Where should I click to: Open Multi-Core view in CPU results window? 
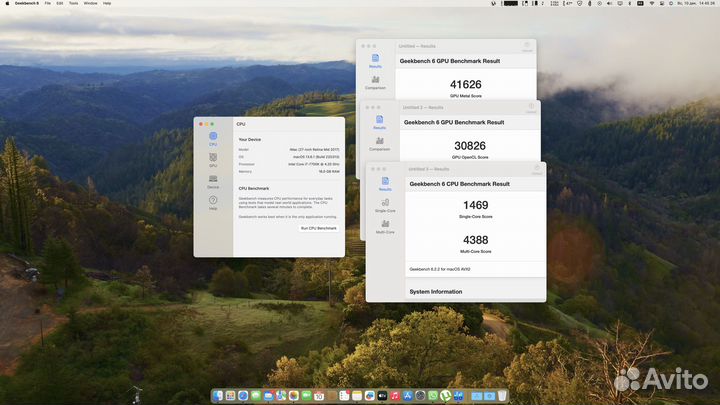[x=385, y=227]
